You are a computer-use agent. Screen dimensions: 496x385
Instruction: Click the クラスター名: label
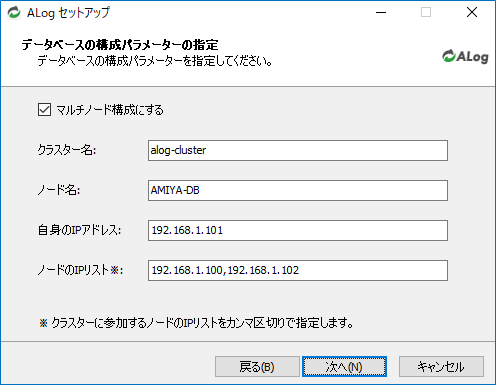coord(67,150)
